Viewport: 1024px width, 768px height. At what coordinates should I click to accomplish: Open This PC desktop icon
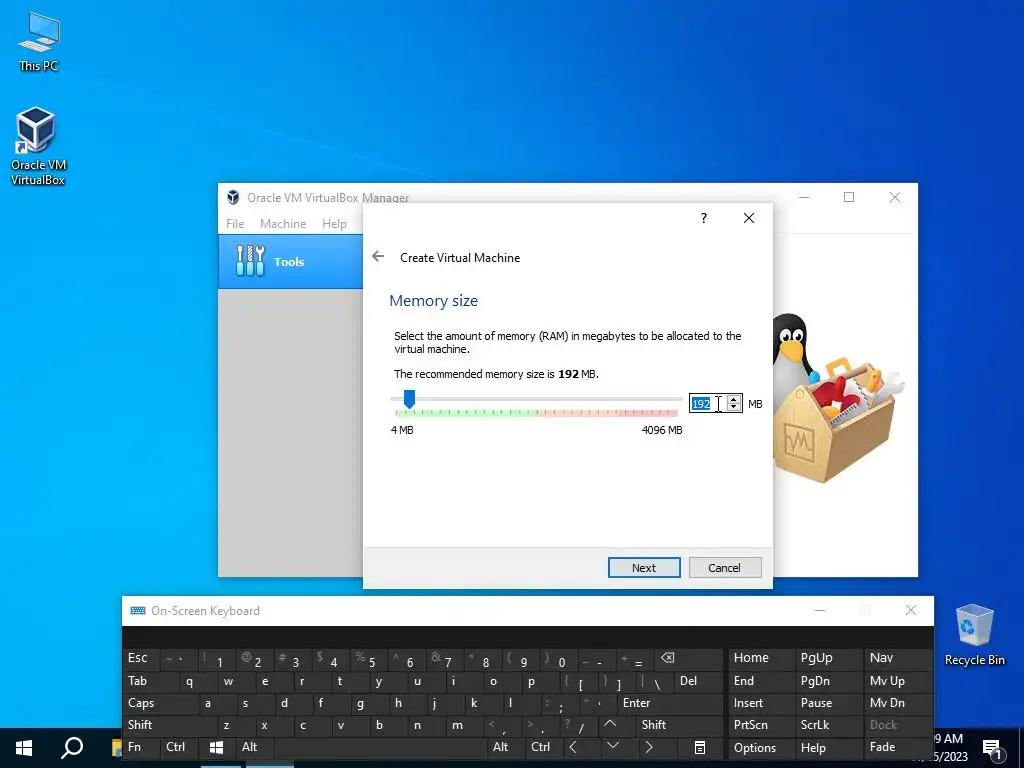(39, 41)
